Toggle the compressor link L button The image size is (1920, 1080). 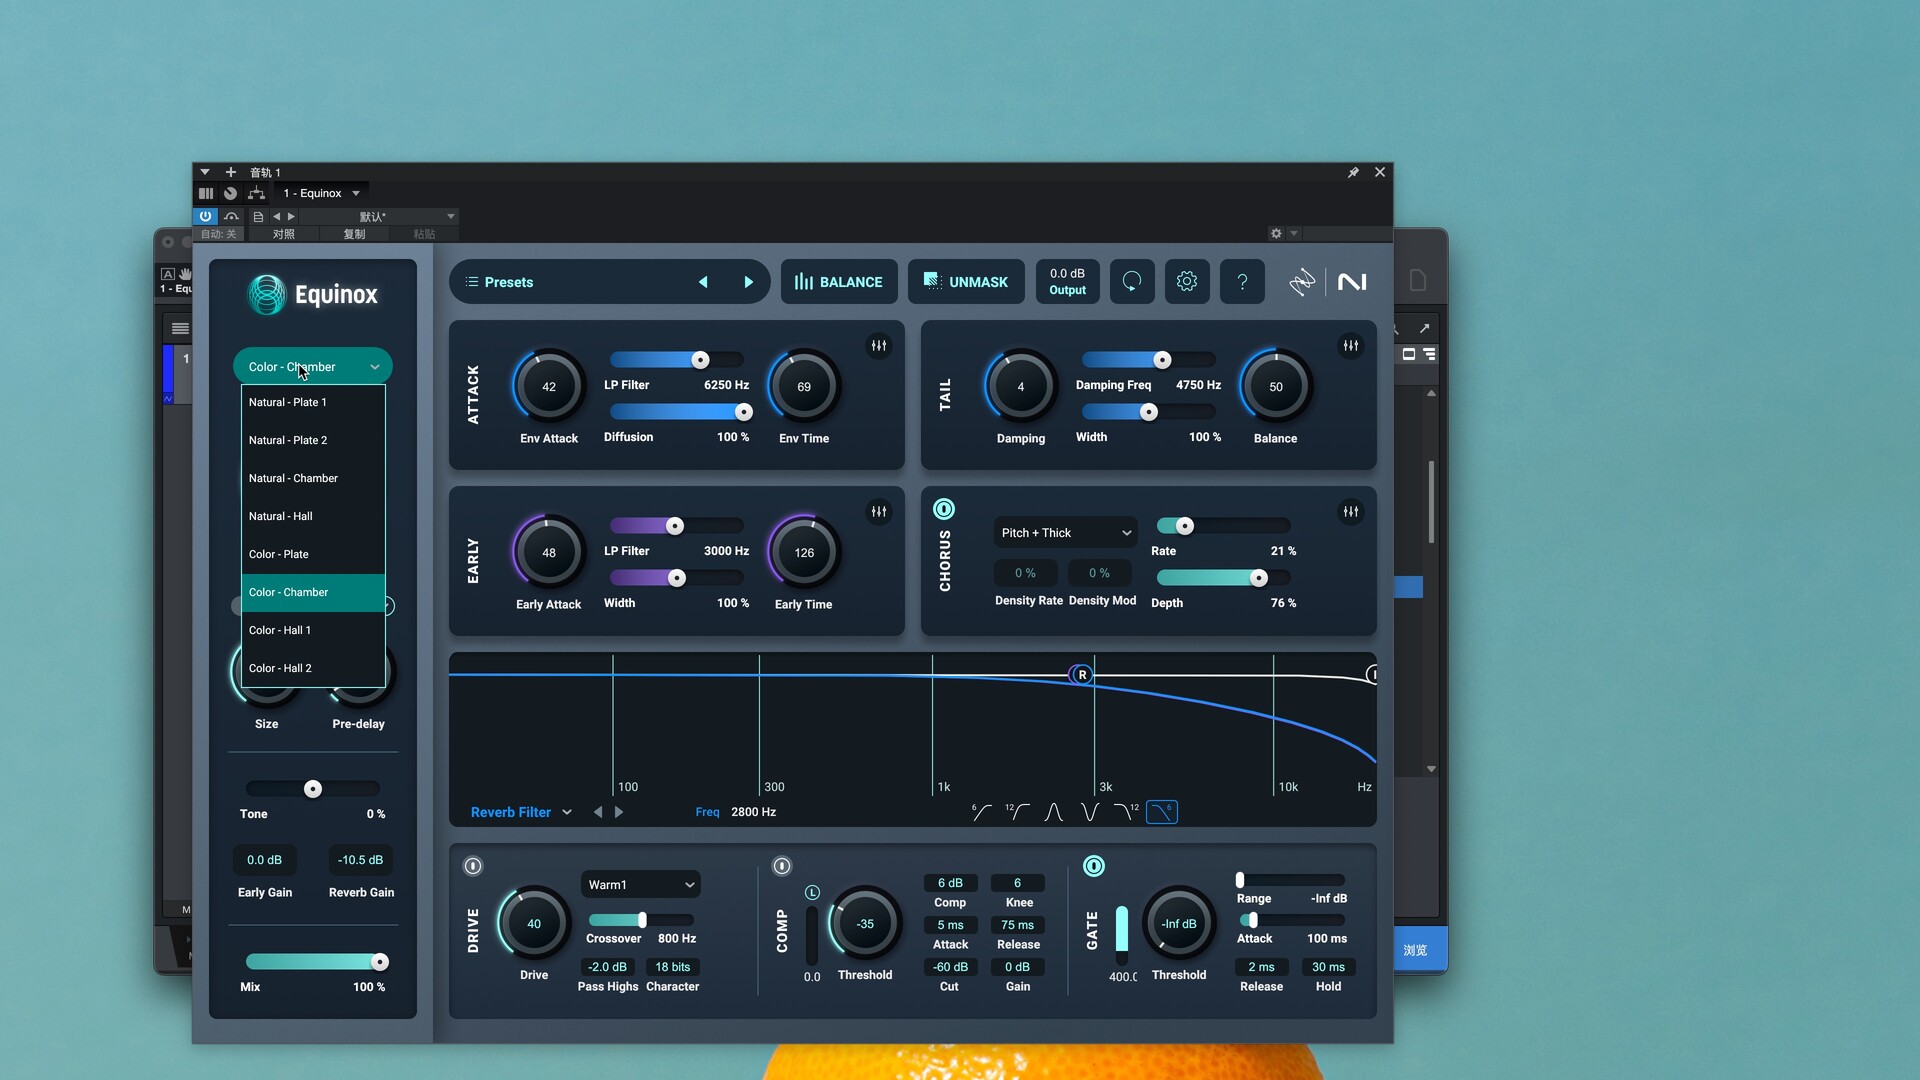coord(812,892)
